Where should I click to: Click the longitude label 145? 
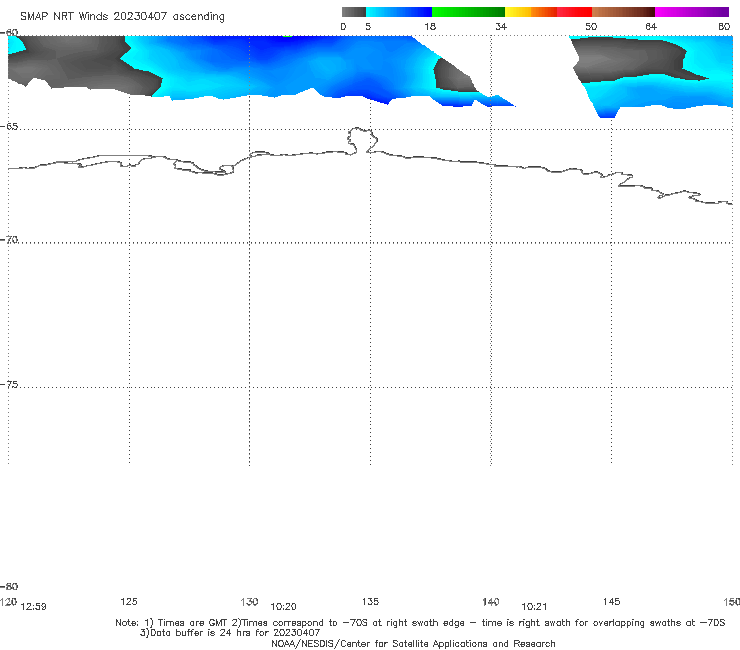(x=612, y=601)
